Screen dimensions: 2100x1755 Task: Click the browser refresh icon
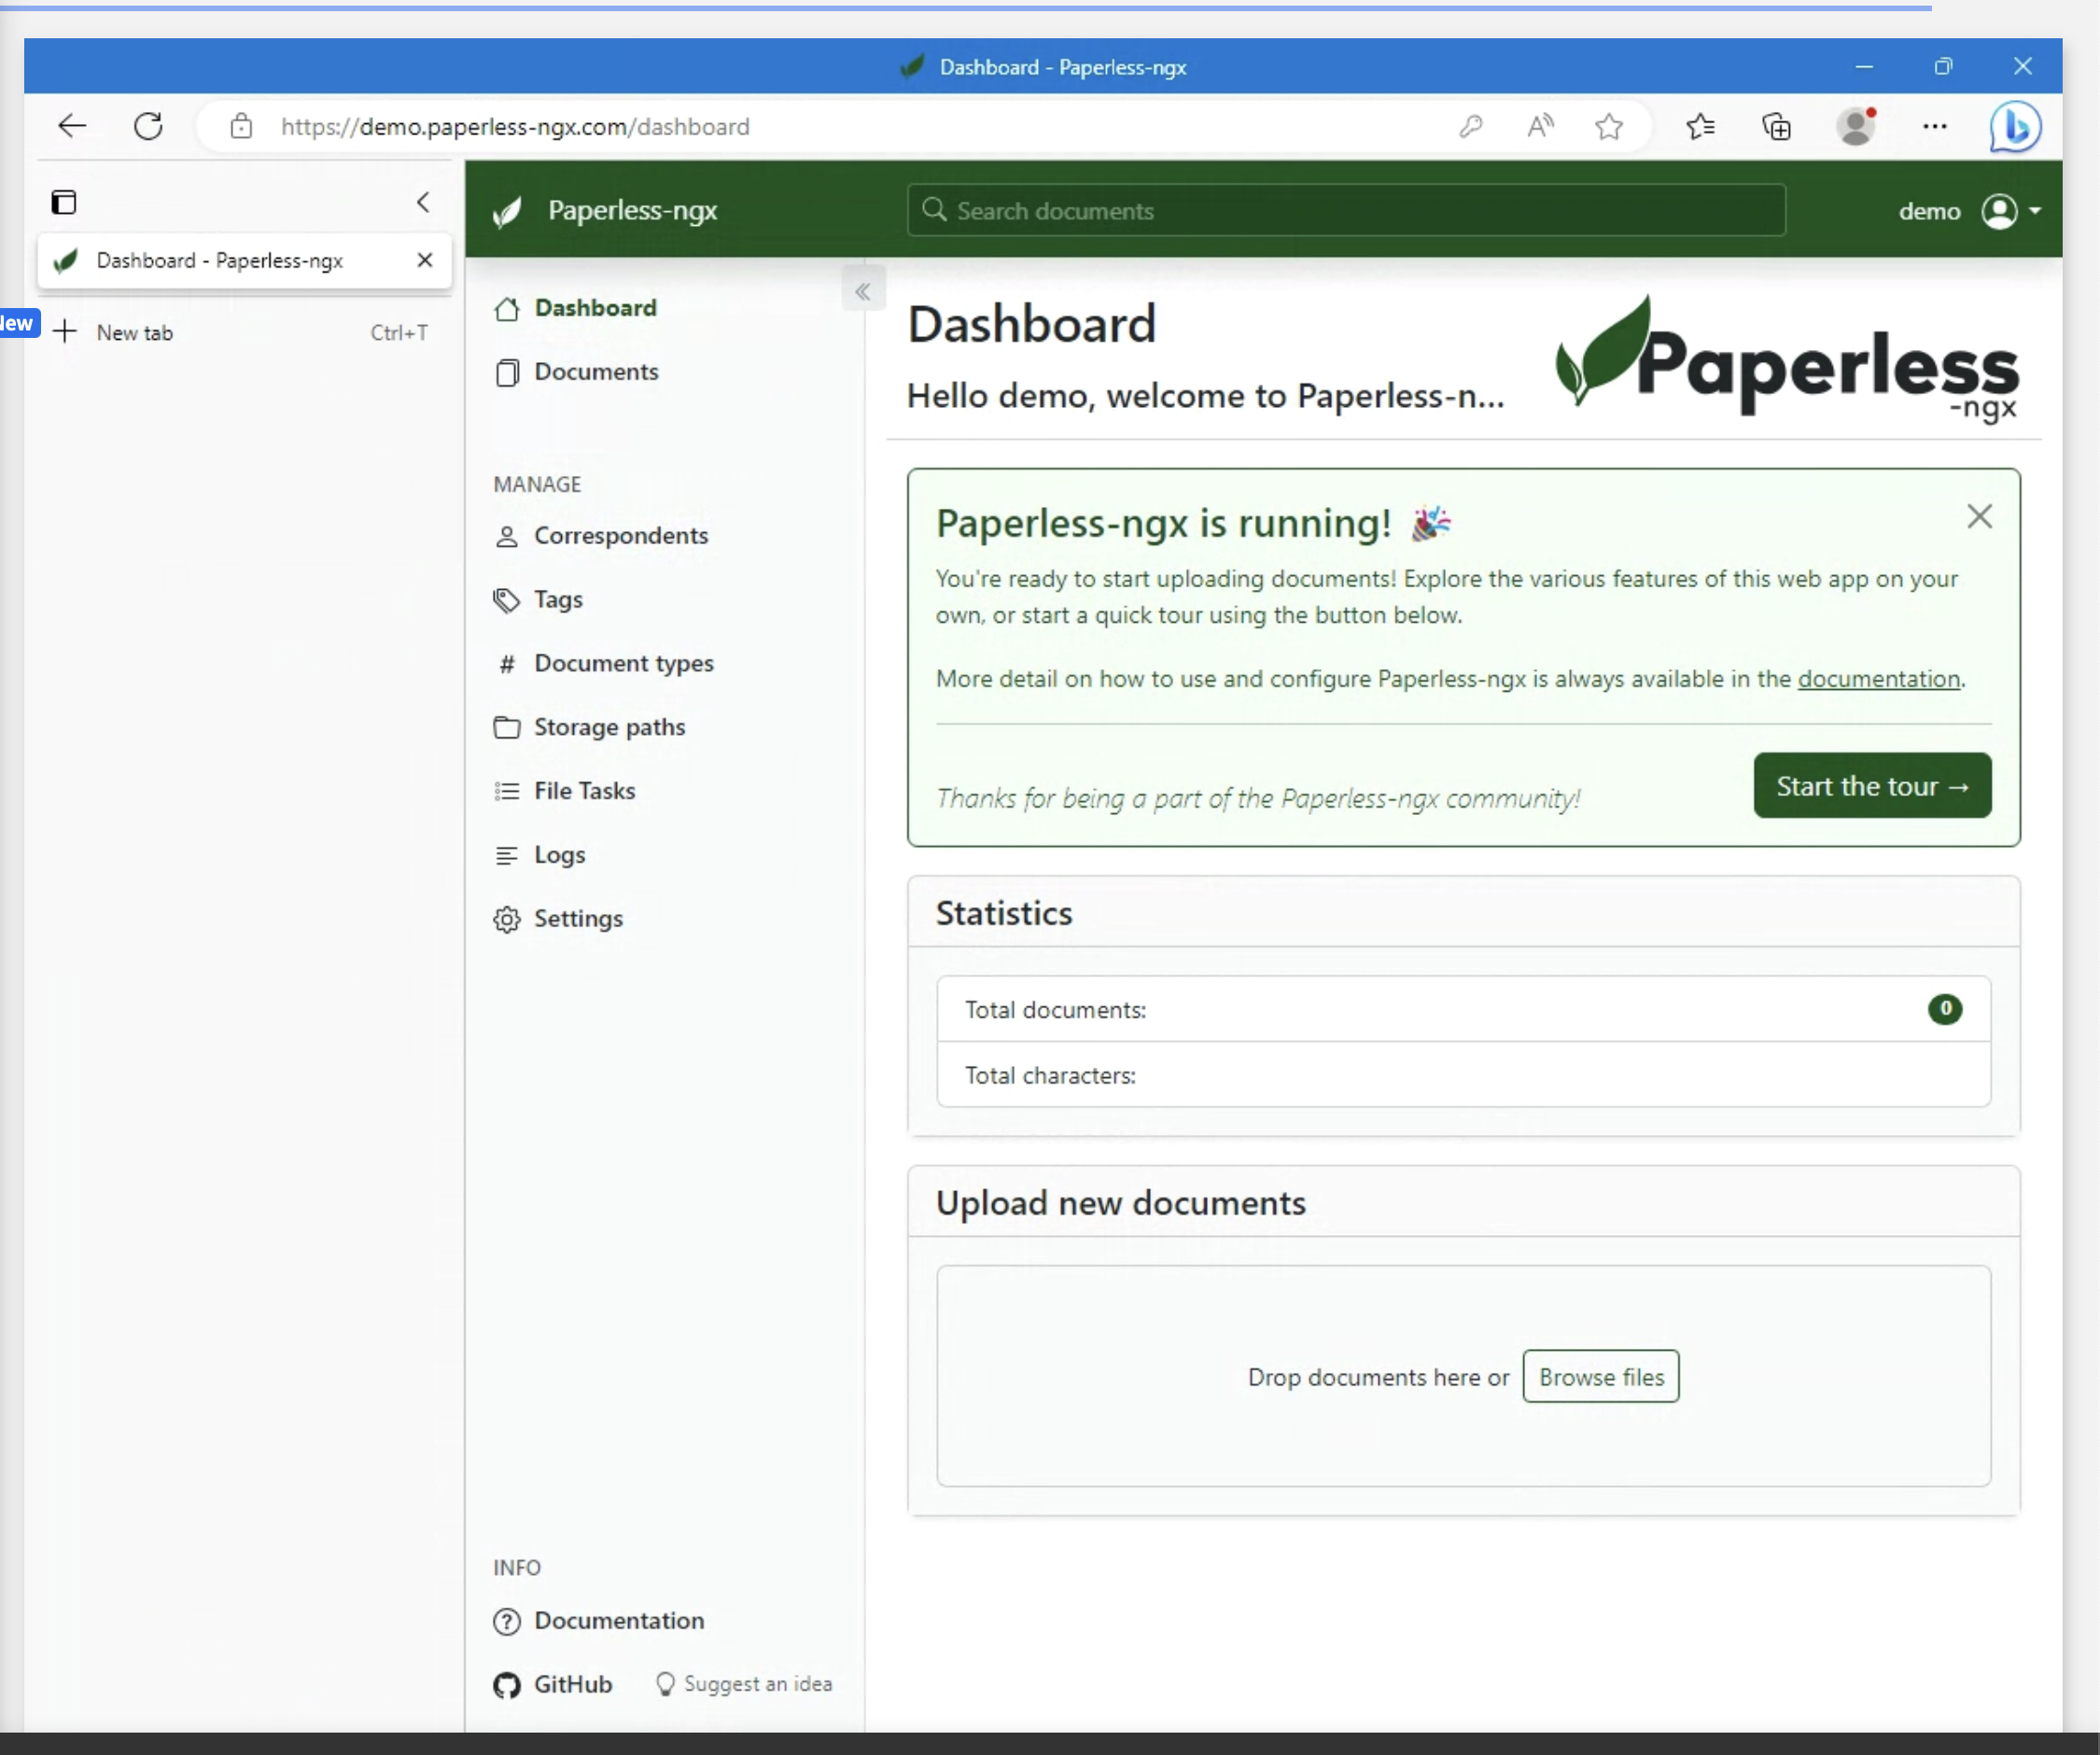[148, 126]
